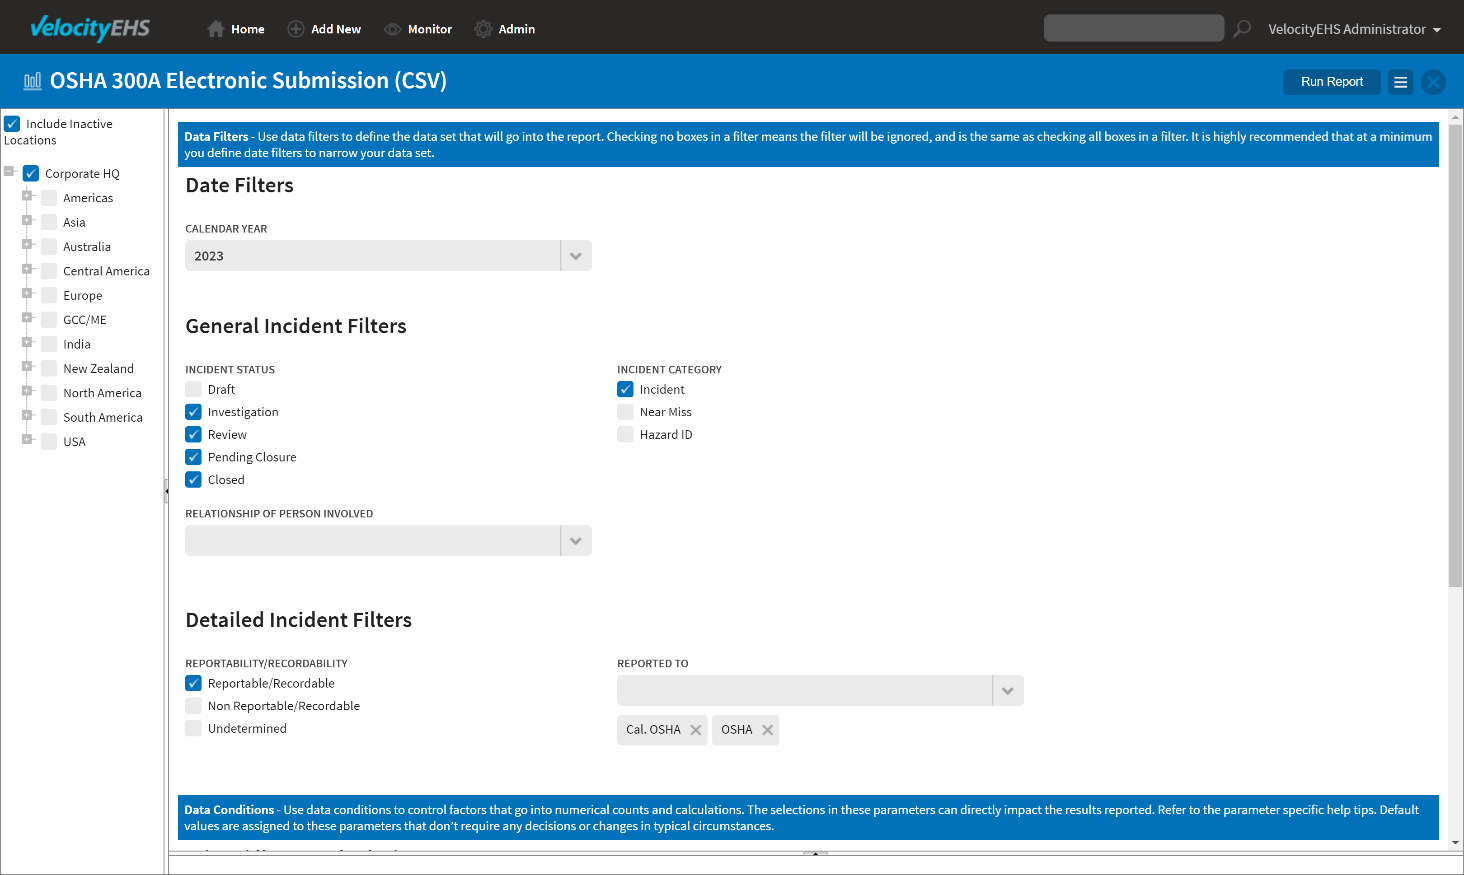Uncheck Reportable/Recordable option

[x=194, y=684]
